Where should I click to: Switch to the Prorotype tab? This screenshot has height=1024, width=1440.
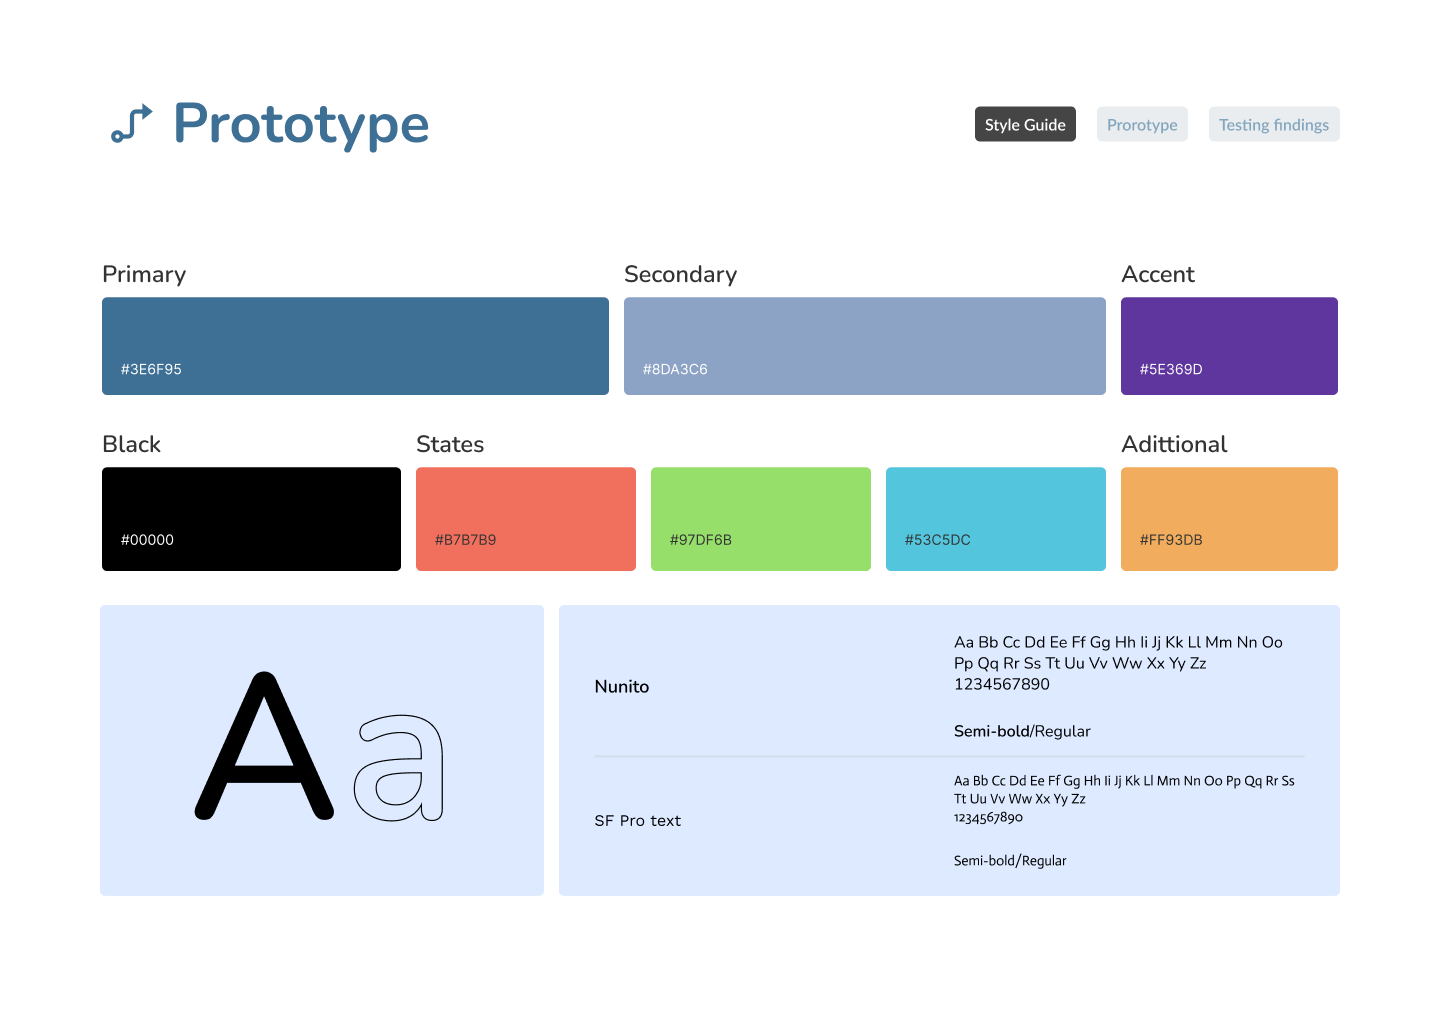(1142, 125)
